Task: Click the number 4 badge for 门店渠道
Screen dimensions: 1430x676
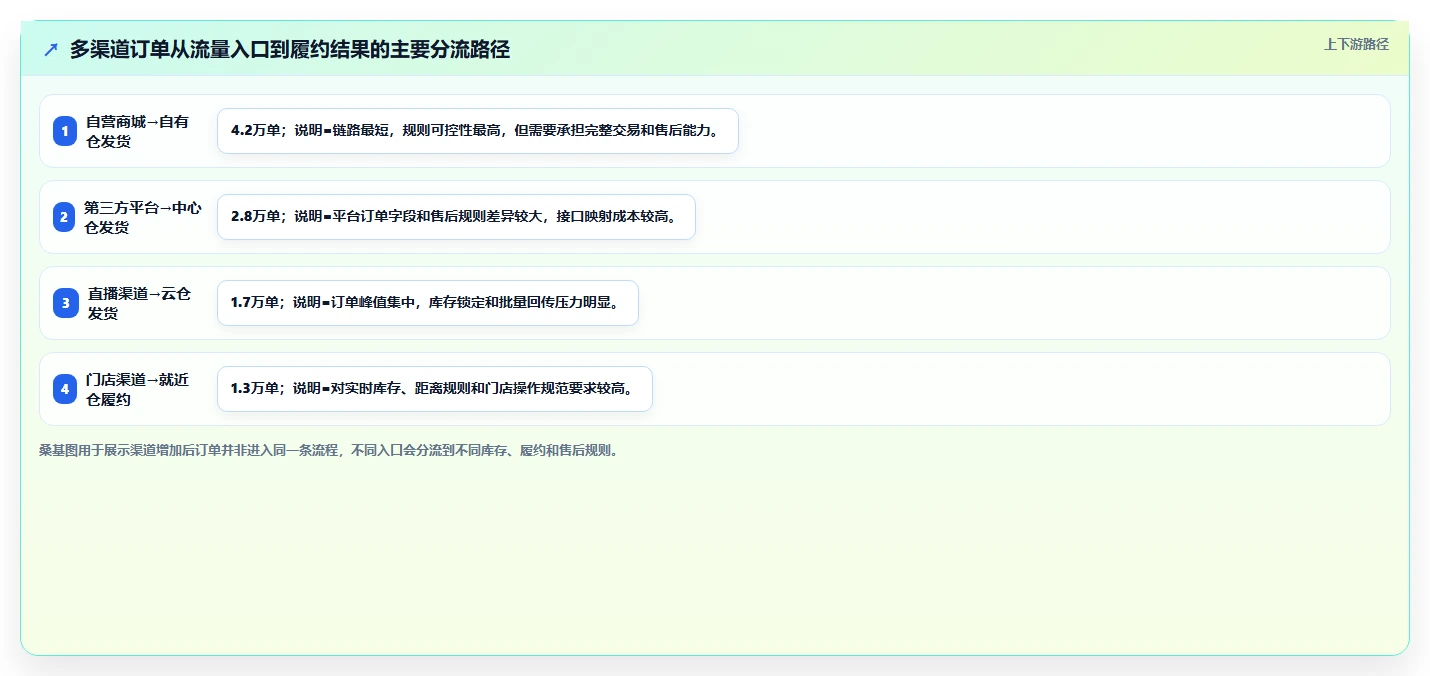Action: pos(65,389)
